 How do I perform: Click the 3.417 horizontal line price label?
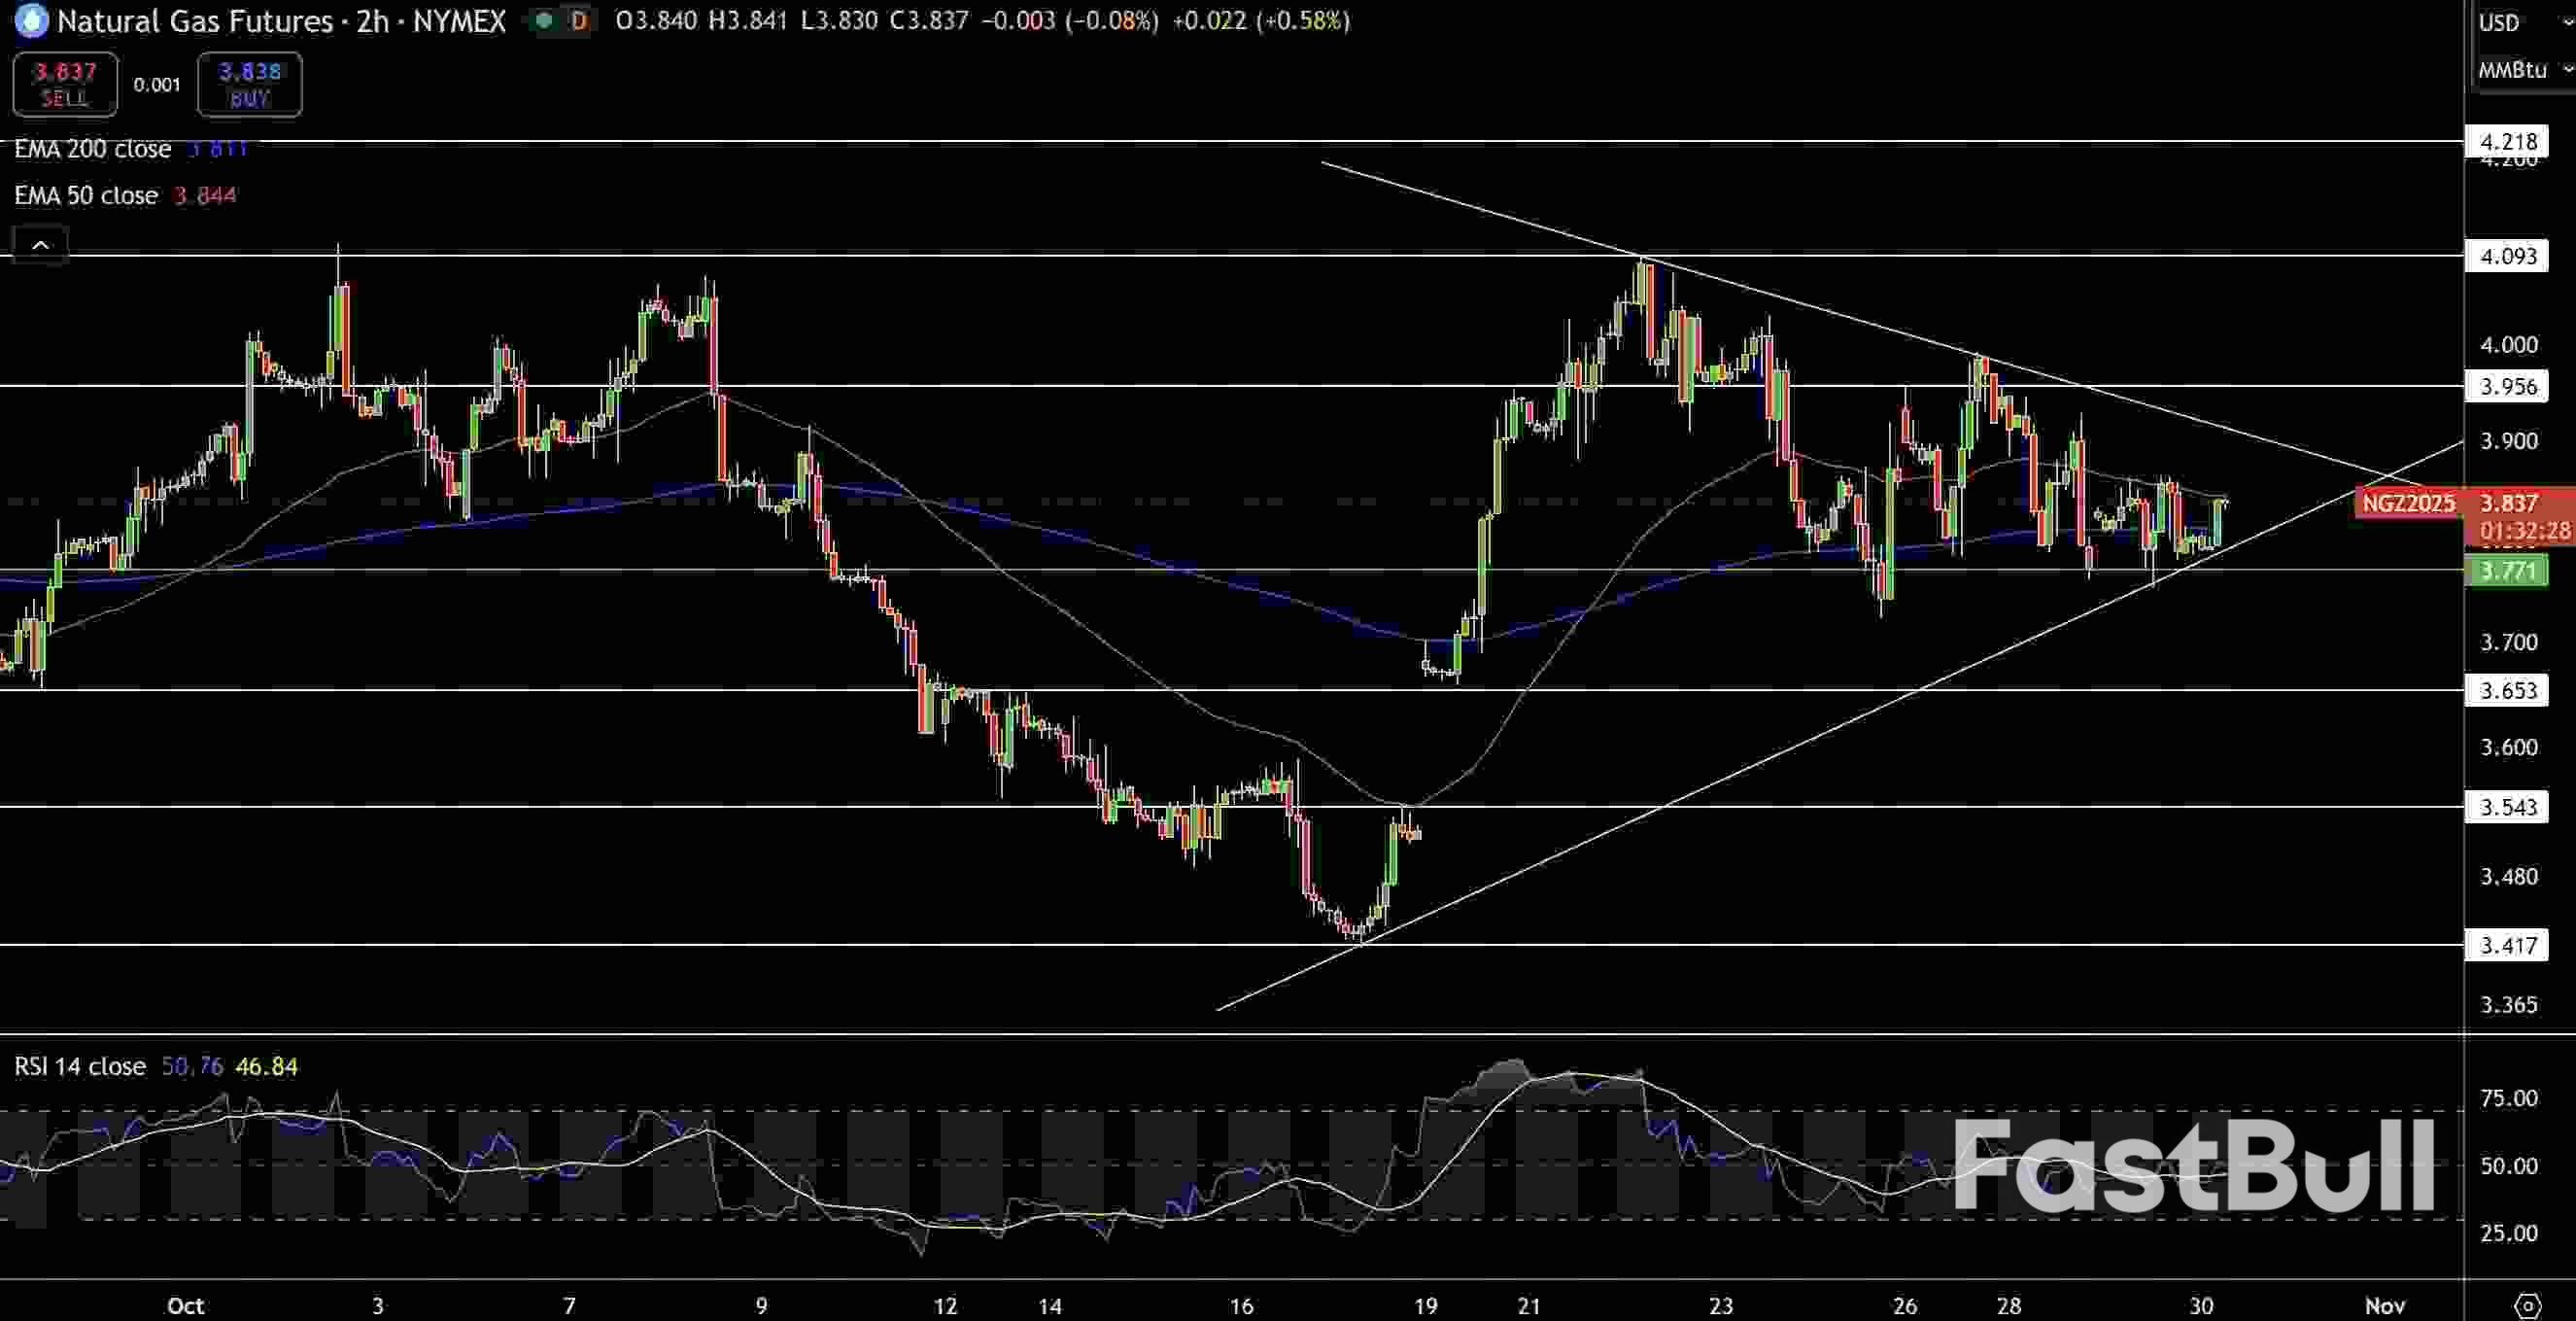tap(2508, 945)
